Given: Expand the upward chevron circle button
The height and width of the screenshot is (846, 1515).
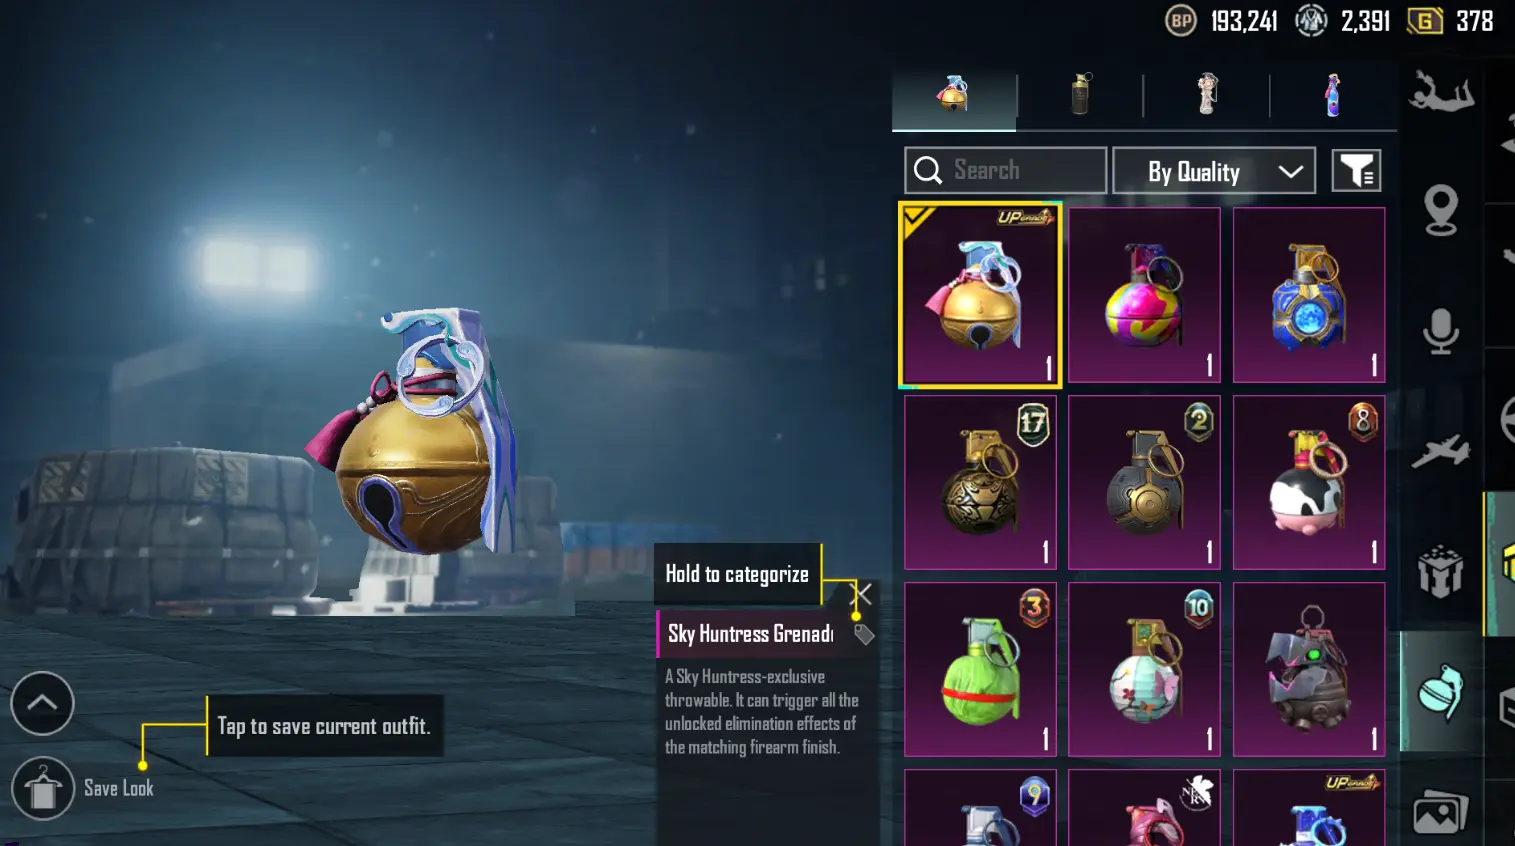Looking at the screenshot, I should (42, 703).
